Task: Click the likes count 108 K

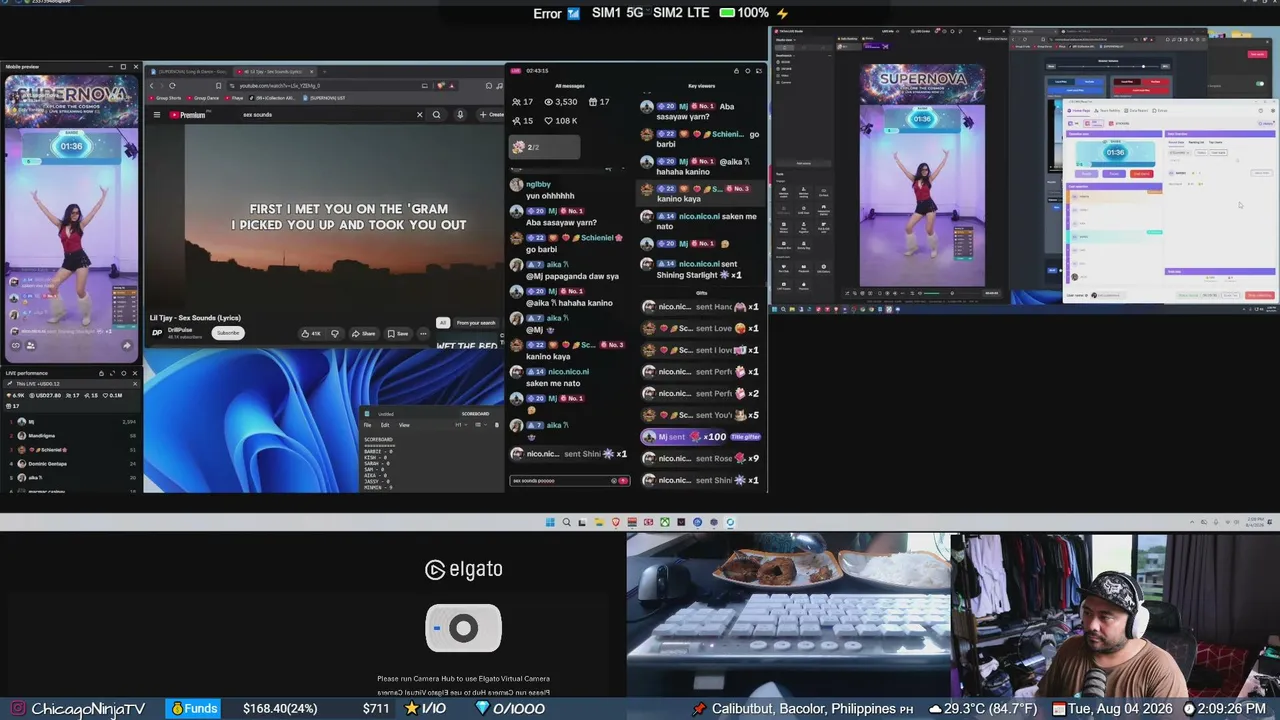Action: (560, 121)
